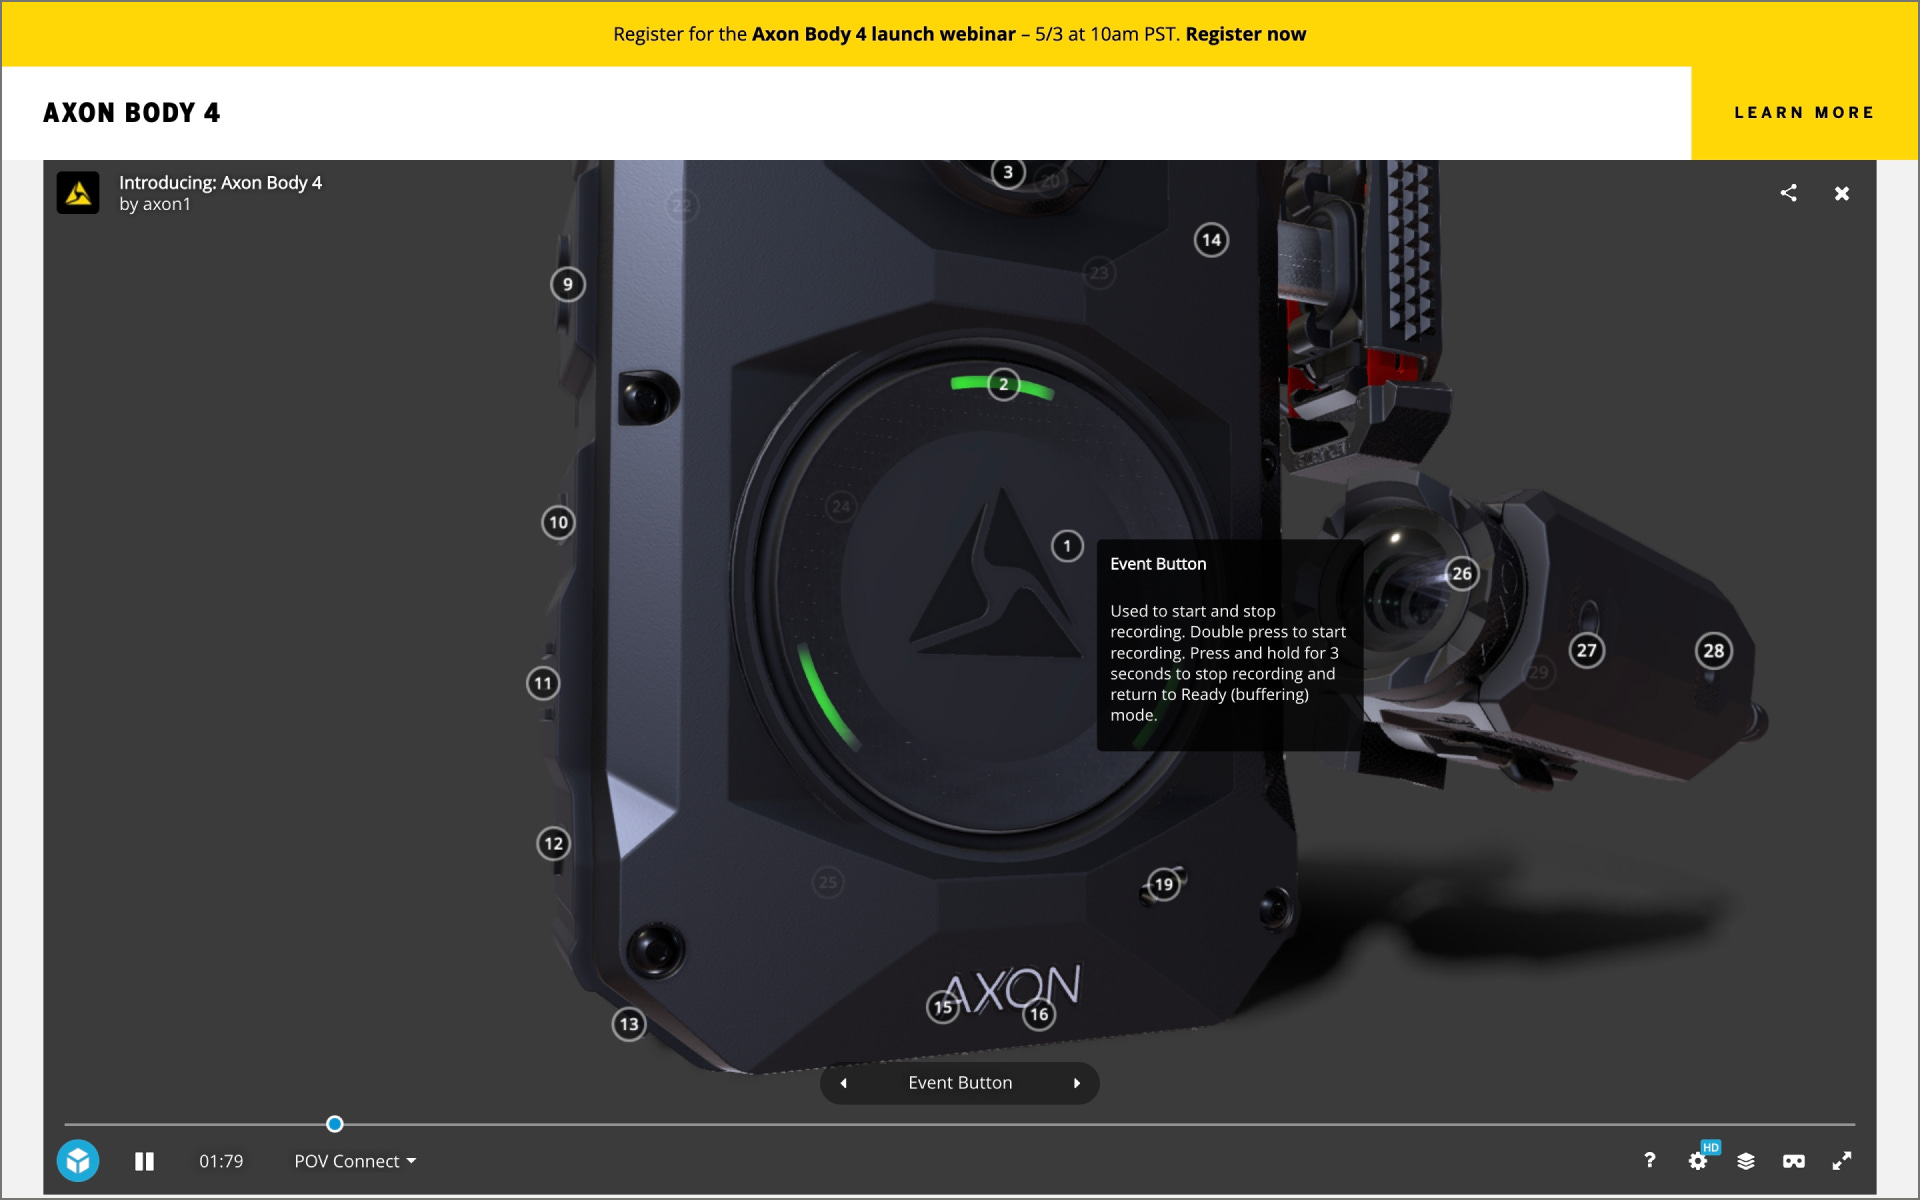Go to previous annotation with left arrow
This screenshot has width=1920, height=1200.
(x=842, y=1082)
